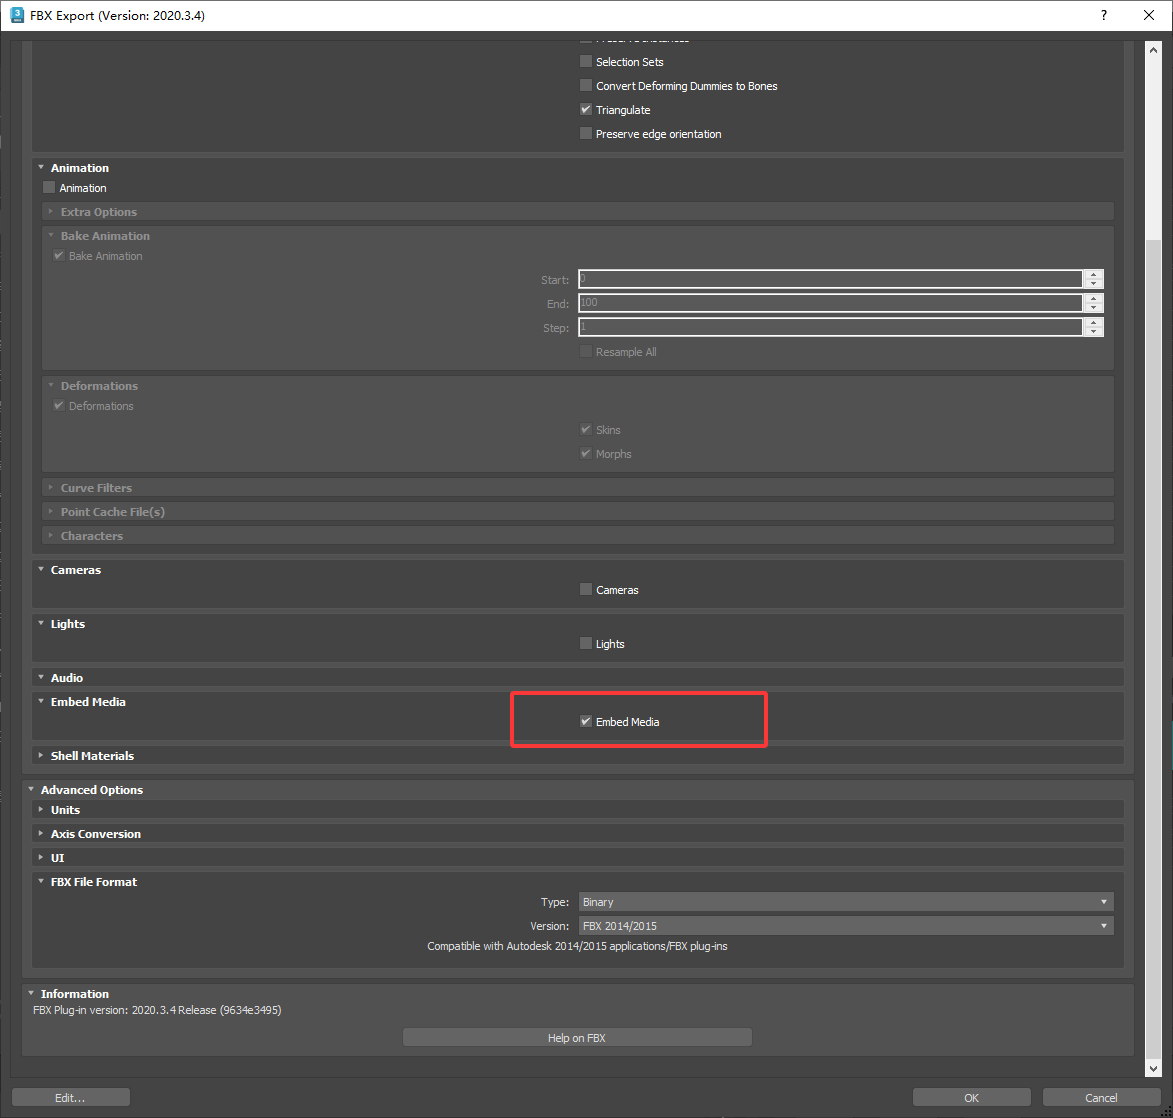Image resolution: width=1173 pixels, height=1118 pixels.
Task: Click the 3ds Max app icon in title bar
Action: point(16,15)
